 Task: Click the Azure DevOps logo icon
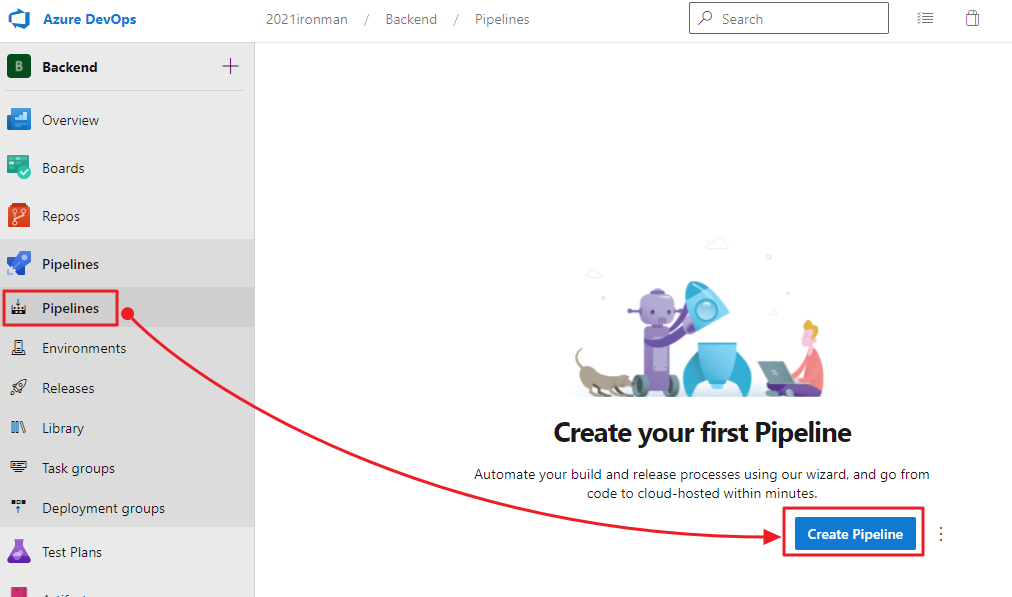(19, 19)
